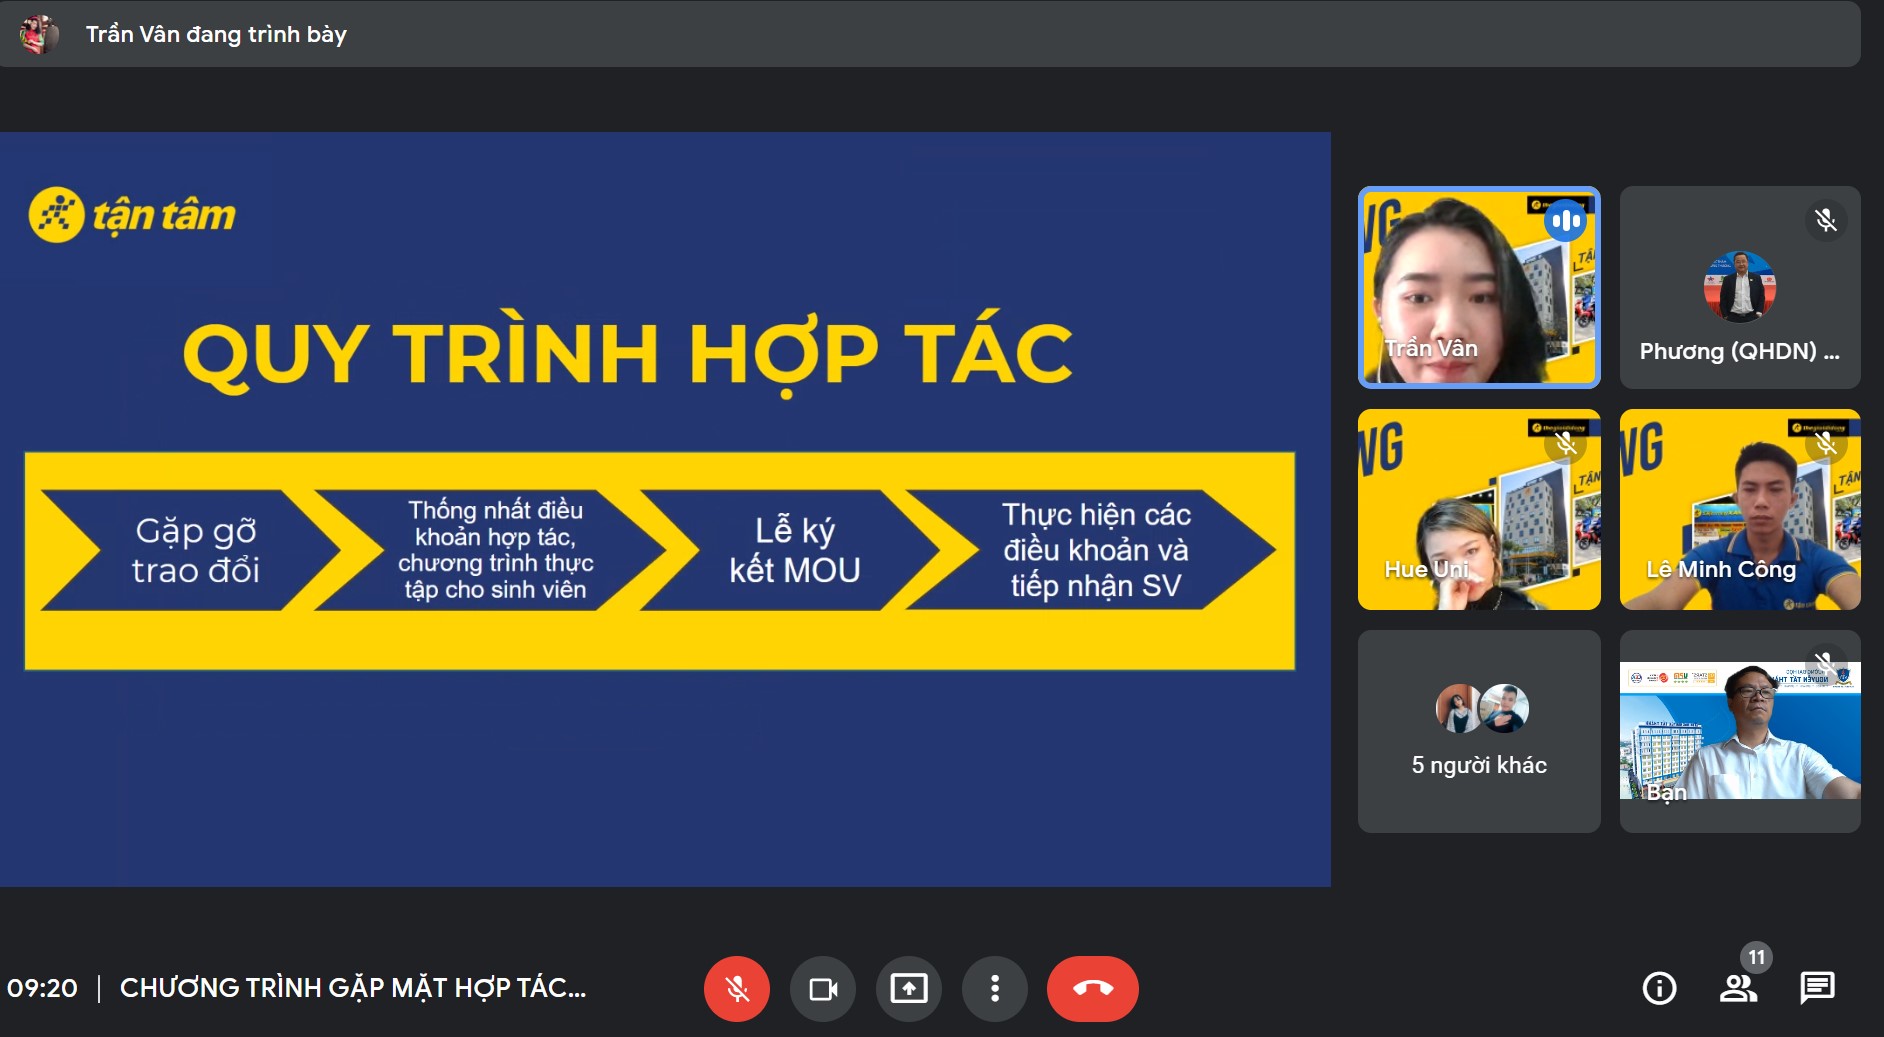Click the muted mic icon on Phương's tile
Viewport: 1884px width, 1037px height.
(x=1825, y=220)
